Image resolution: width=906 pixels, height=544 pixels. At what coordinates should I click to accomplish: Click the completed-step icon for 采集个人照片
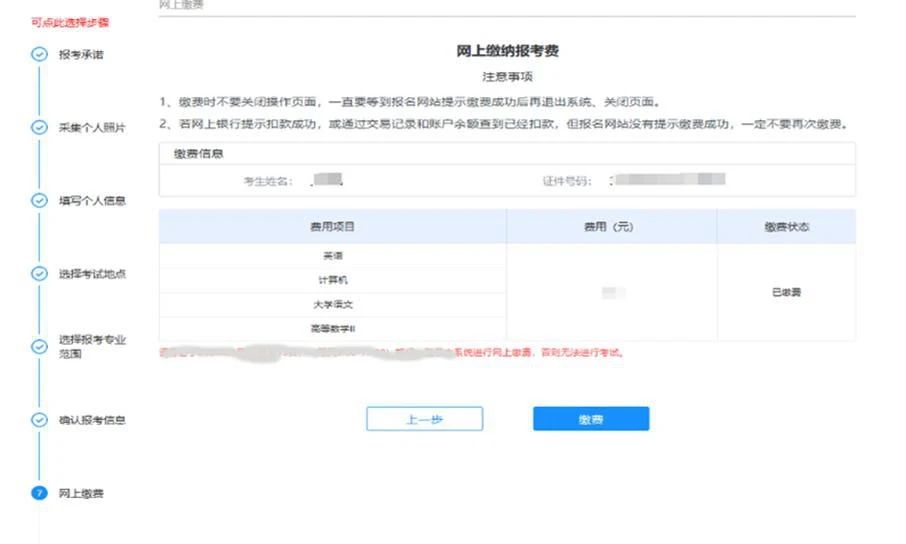39,127
